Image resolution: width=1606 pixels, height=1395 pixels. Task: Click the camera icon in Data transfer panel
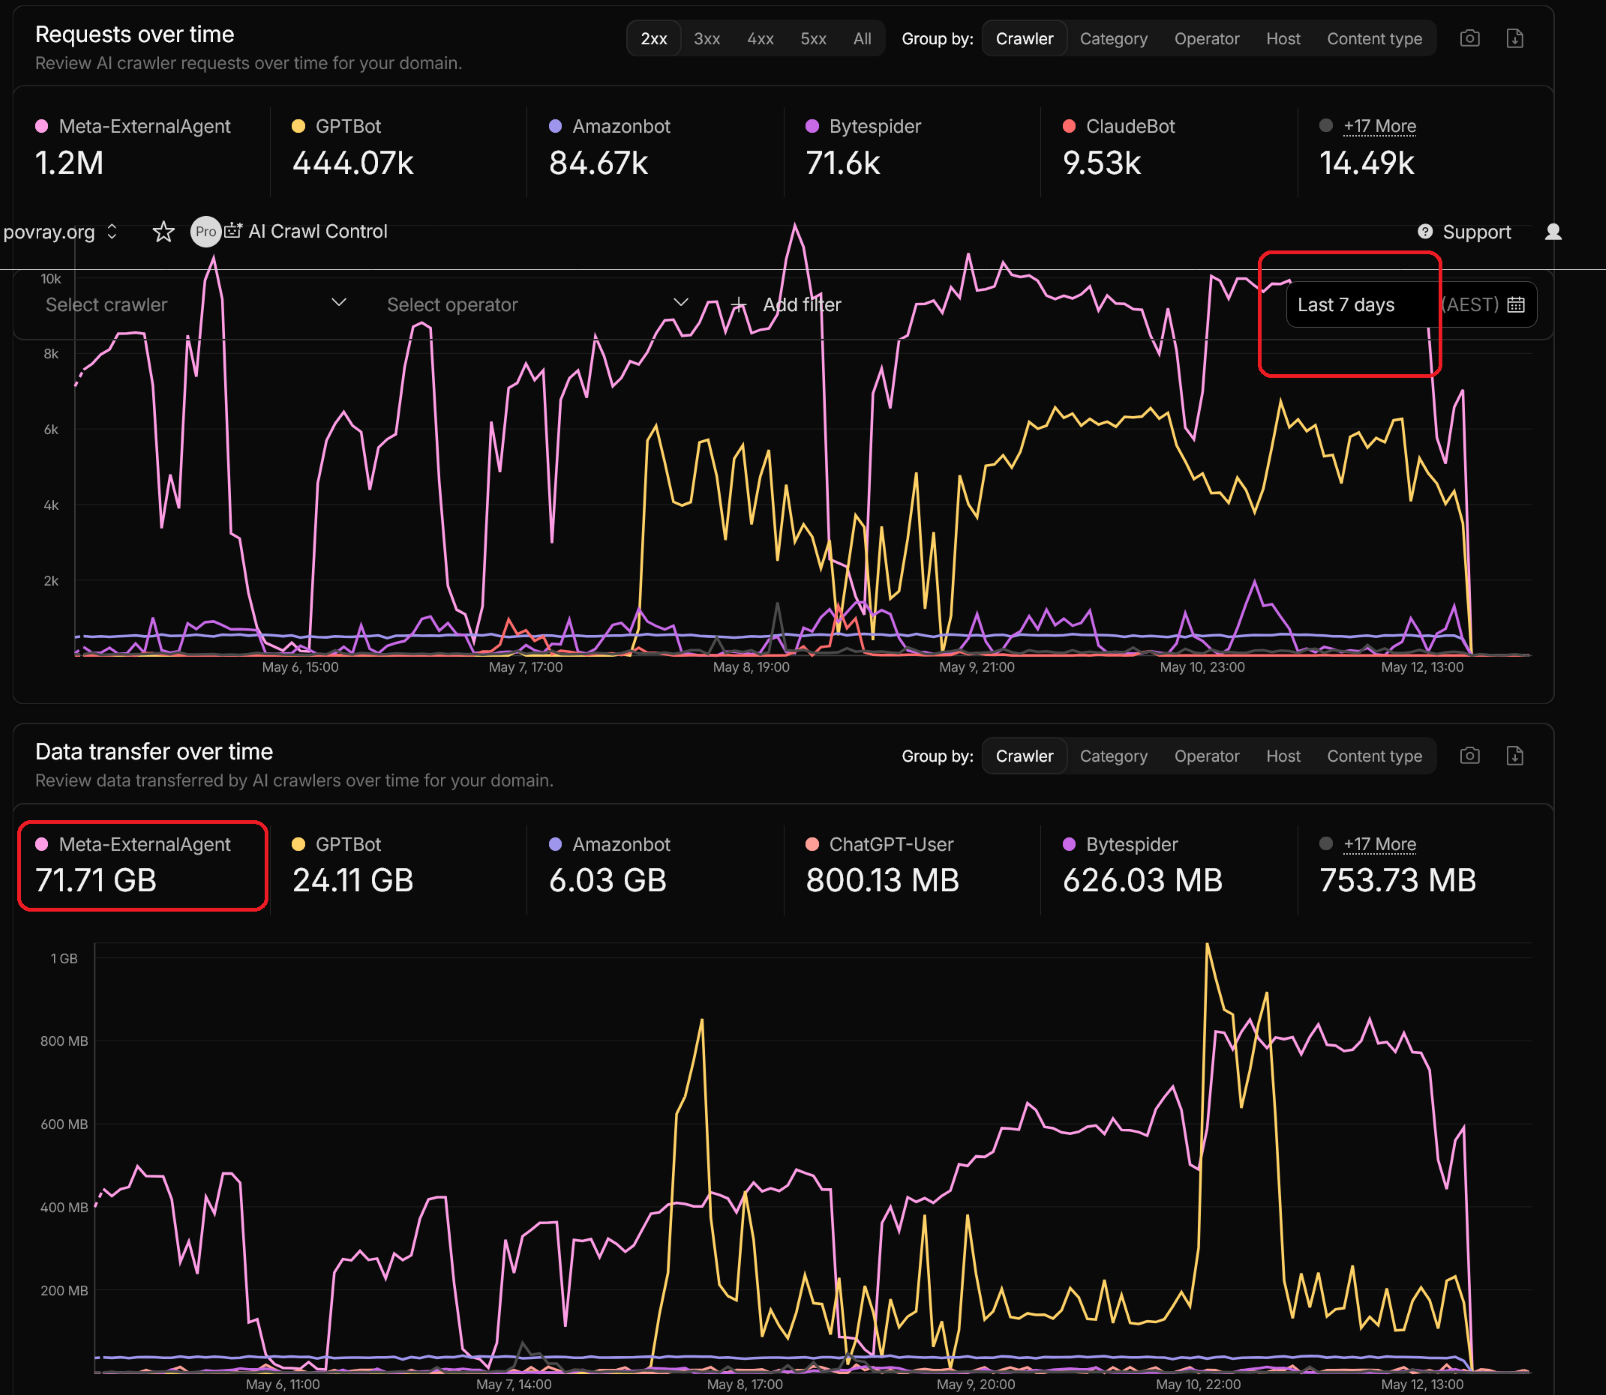pos(1469,755)
